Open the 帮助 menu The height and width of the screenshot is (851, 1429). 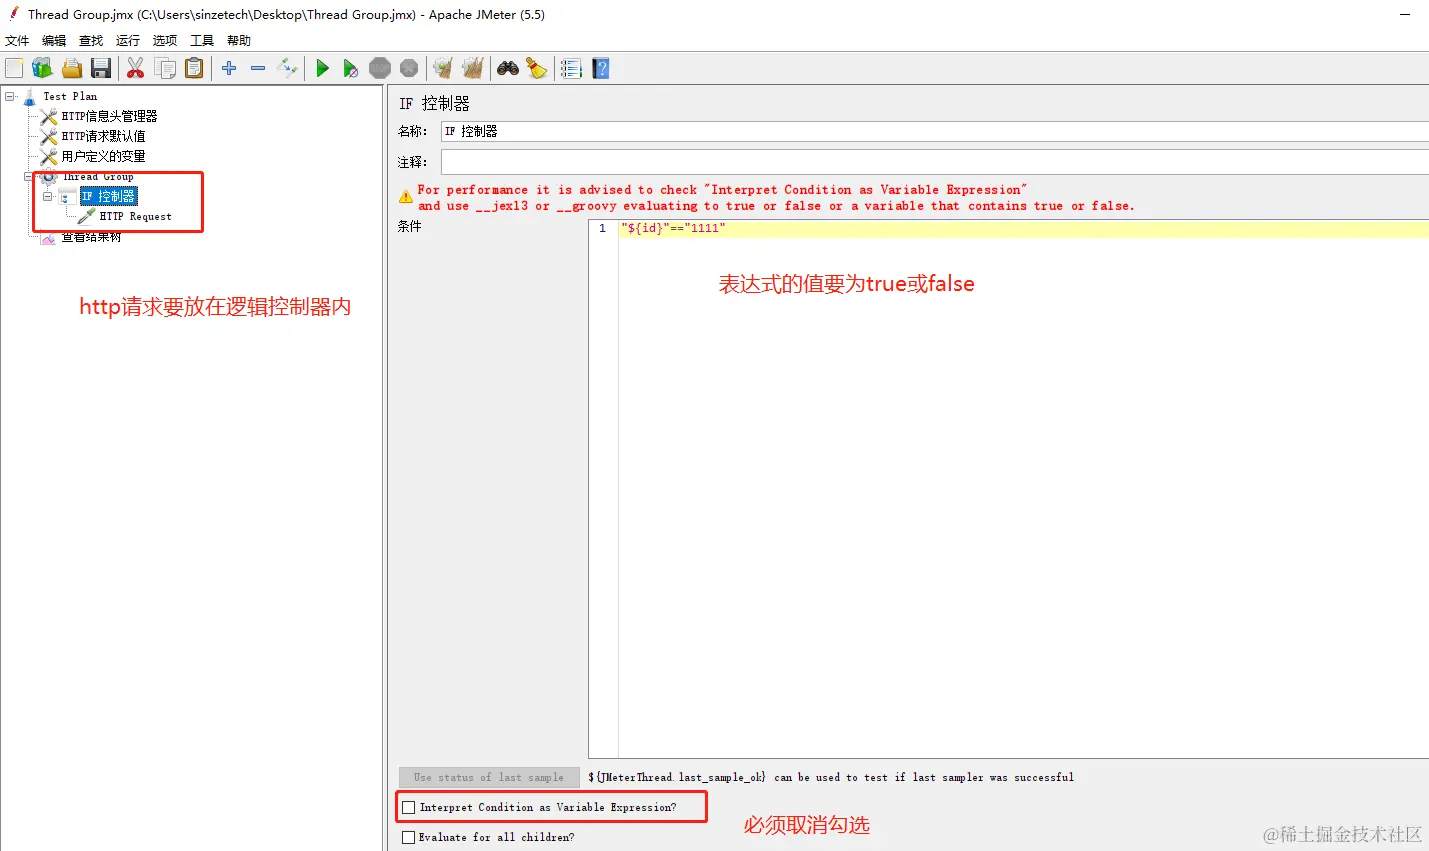click(x=239, y=41)
